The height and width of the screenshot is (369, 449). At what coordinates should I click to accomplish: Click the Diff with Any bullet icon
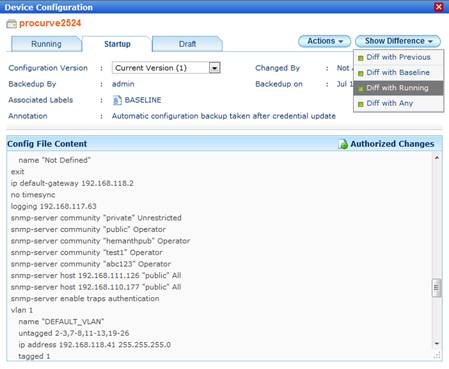(360, 104)
